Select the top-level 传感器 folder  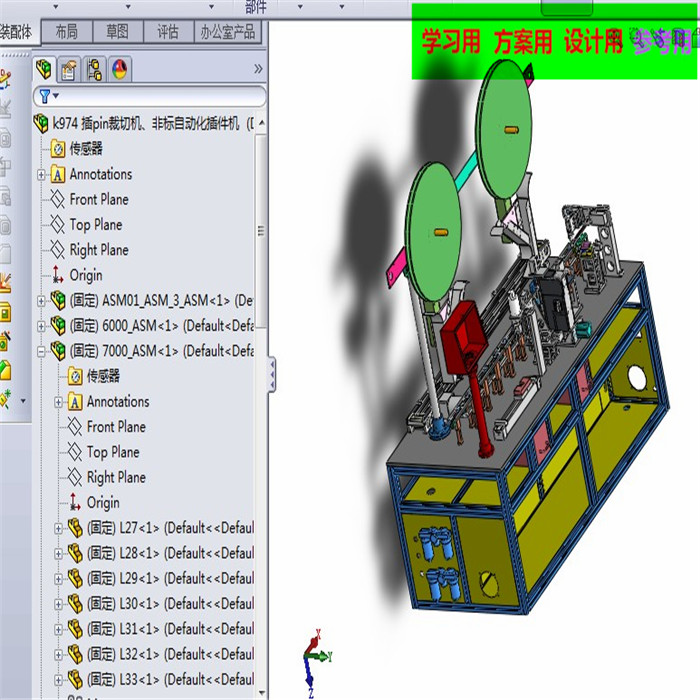pyautogui.click(x=86, y=148)
